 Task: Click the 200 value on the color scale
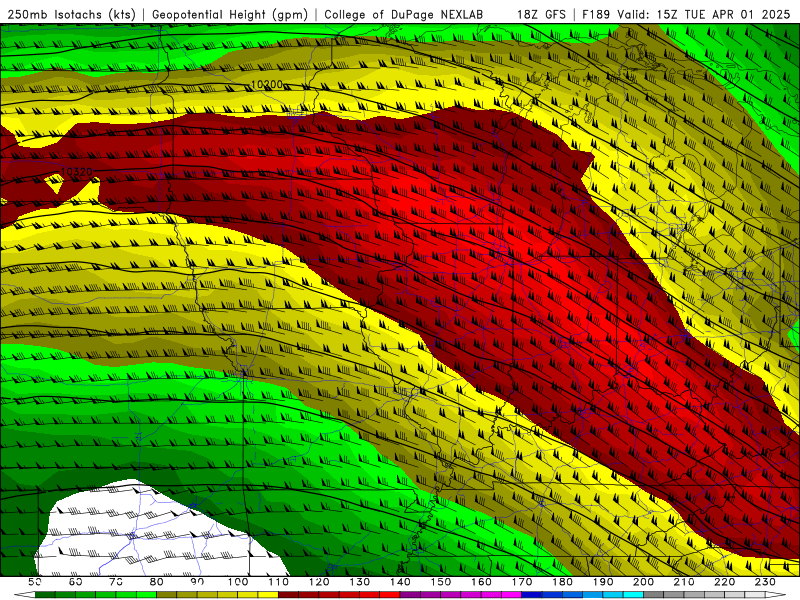point(643,582)
